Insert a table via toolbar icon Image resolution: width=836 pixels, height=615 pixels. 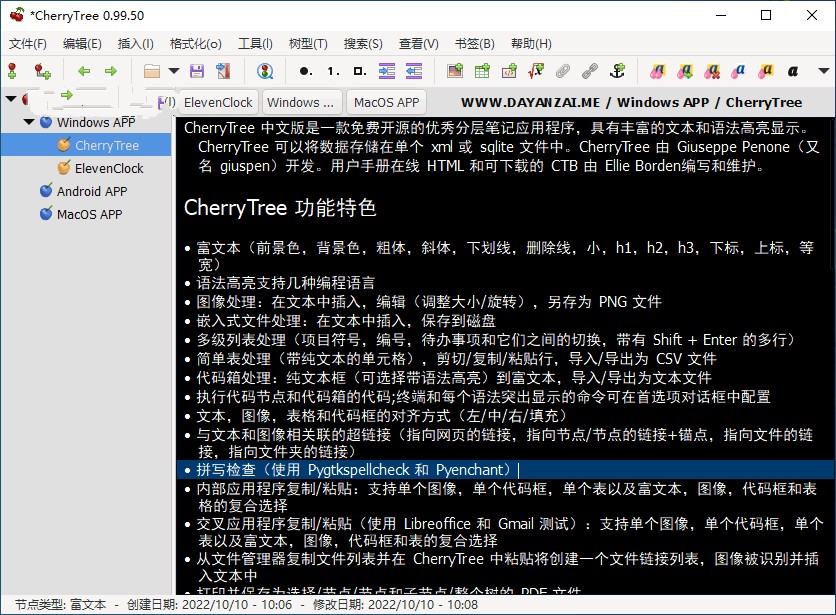pos(482,70)
